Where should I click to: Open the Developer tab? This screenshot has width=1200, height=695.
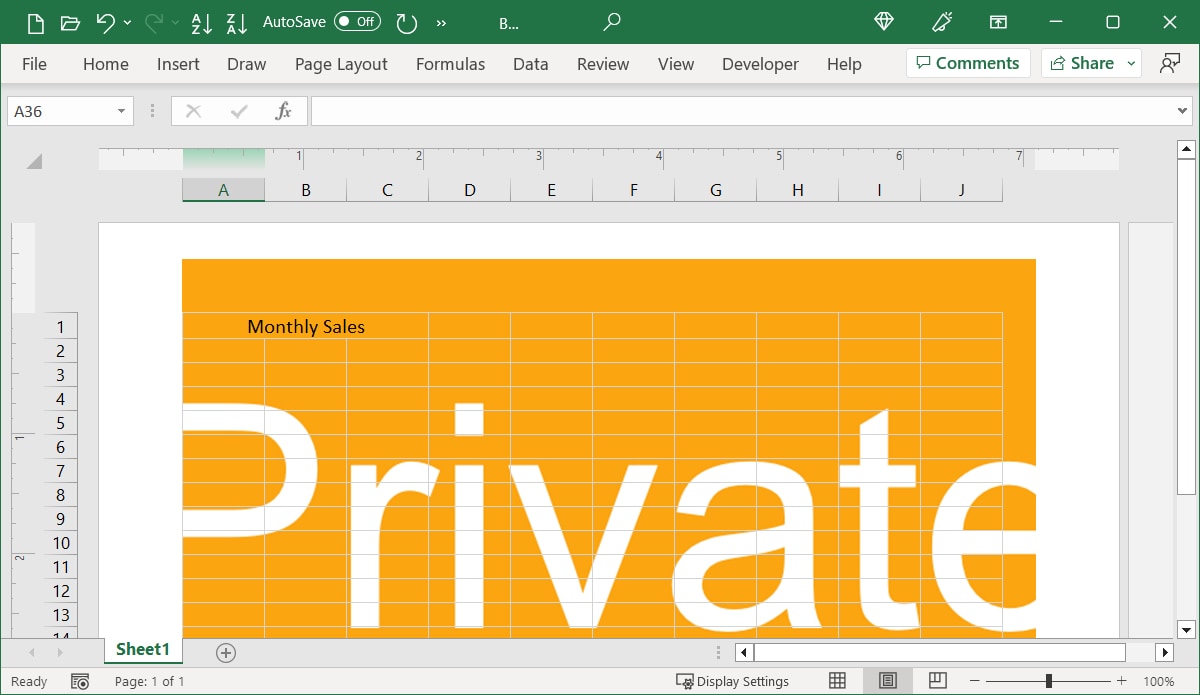point(760,63)
